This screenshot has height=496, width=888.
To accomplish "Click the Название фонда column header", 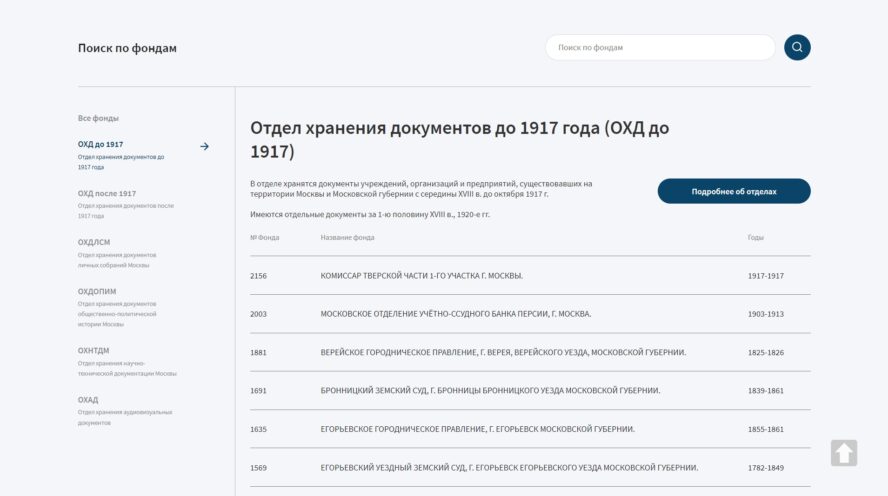I will [x=347, y=238].
